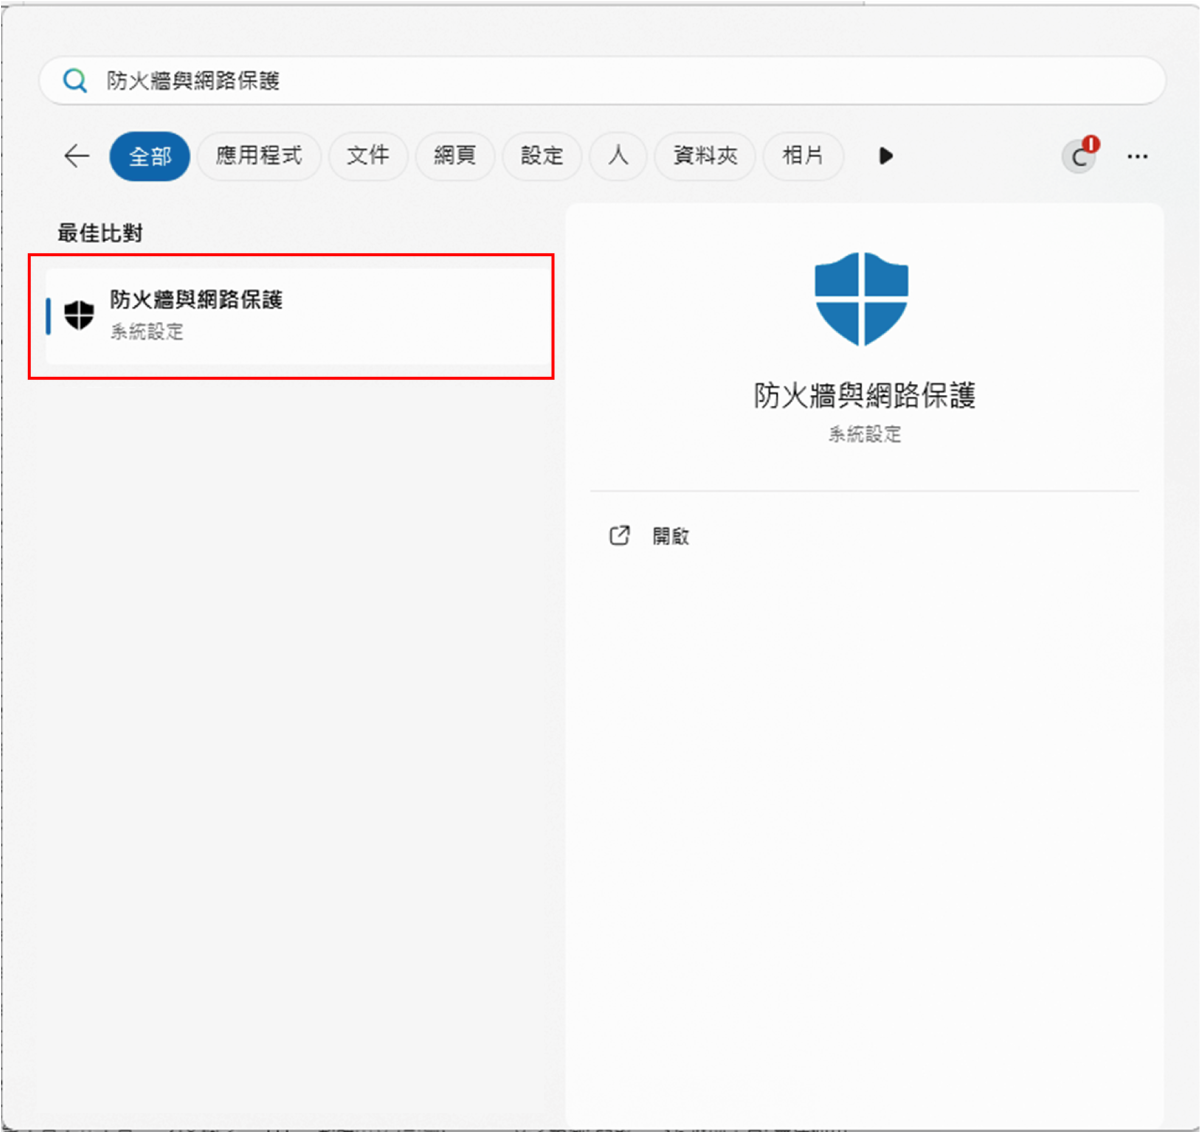The width and height of the screenshot is (1200, 1132).
Task: Click the 最佳比對 section heading
Action: (x=100, y=233)
